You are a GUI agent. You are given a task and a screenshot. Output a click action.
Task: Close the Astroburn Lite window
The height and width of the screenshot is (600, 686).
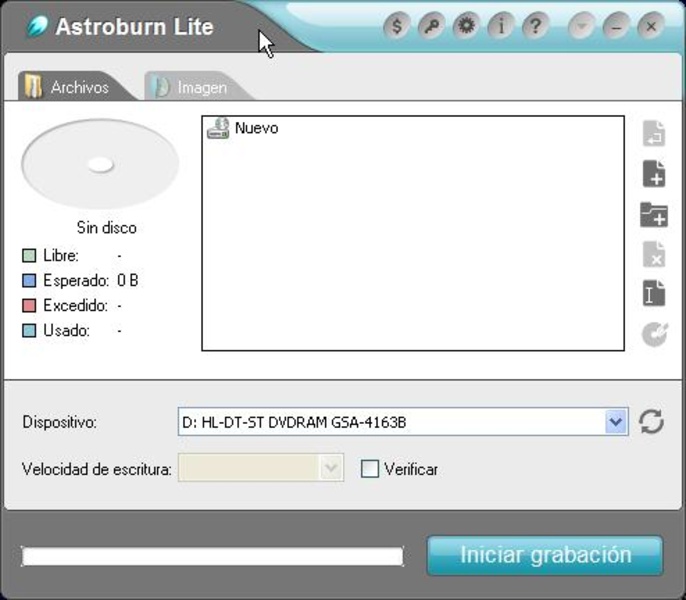click(x=651, y=26)
